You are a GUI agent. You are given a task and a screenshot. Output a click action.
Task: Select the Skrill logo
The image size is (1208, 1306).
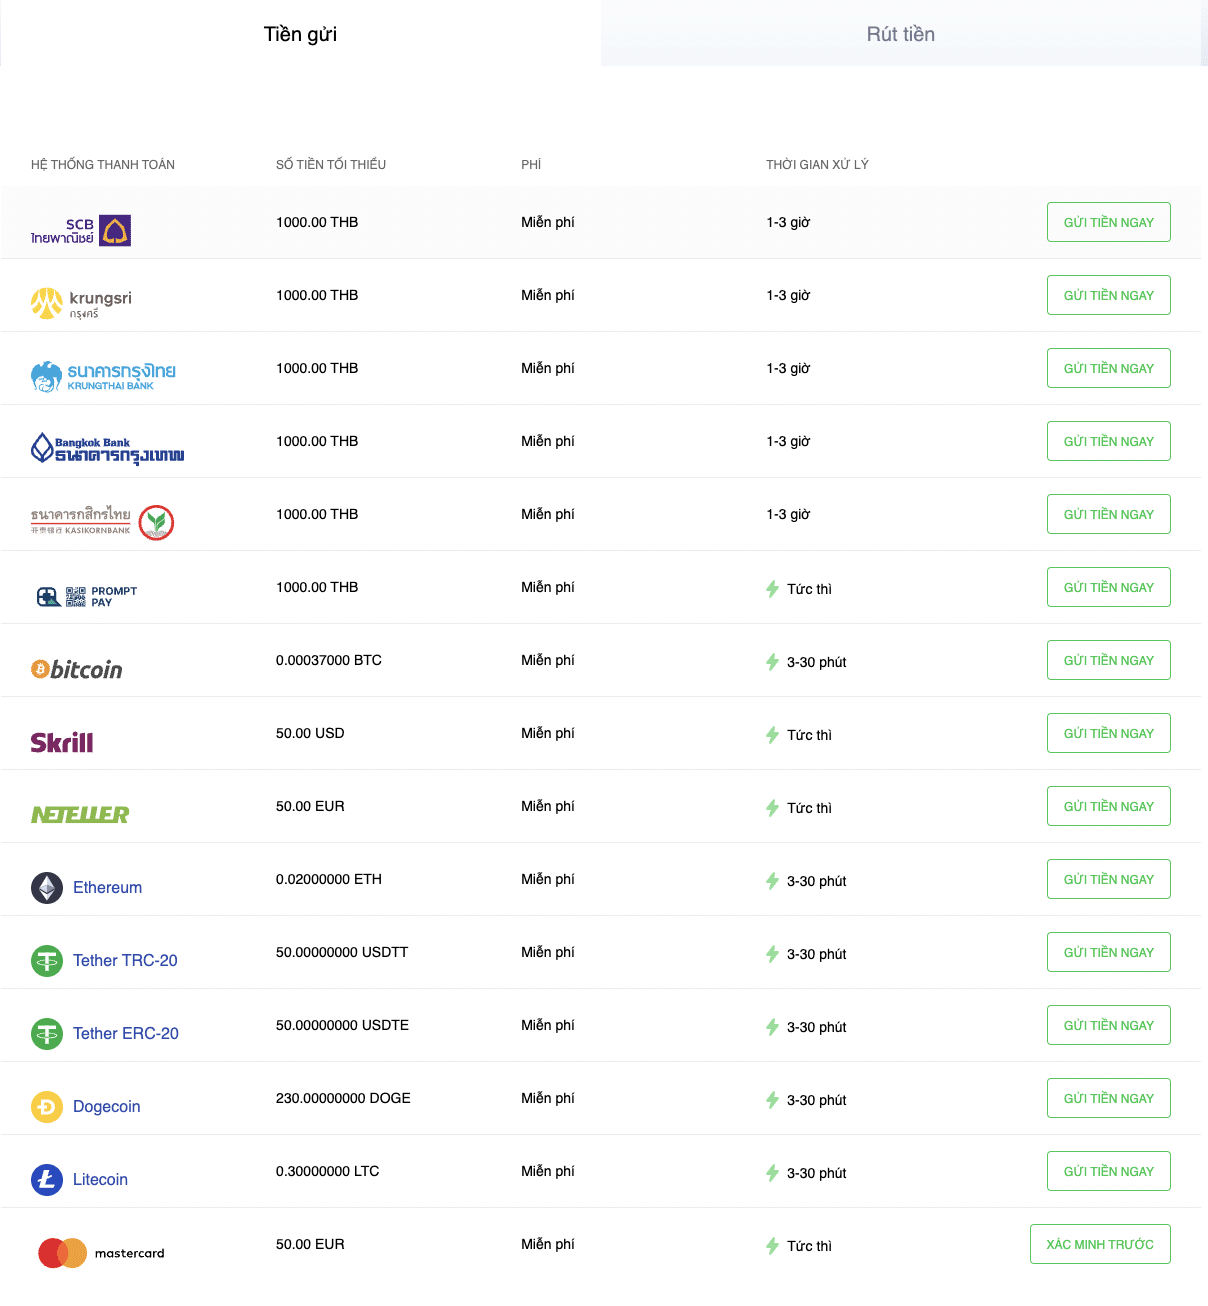(62, 742)
